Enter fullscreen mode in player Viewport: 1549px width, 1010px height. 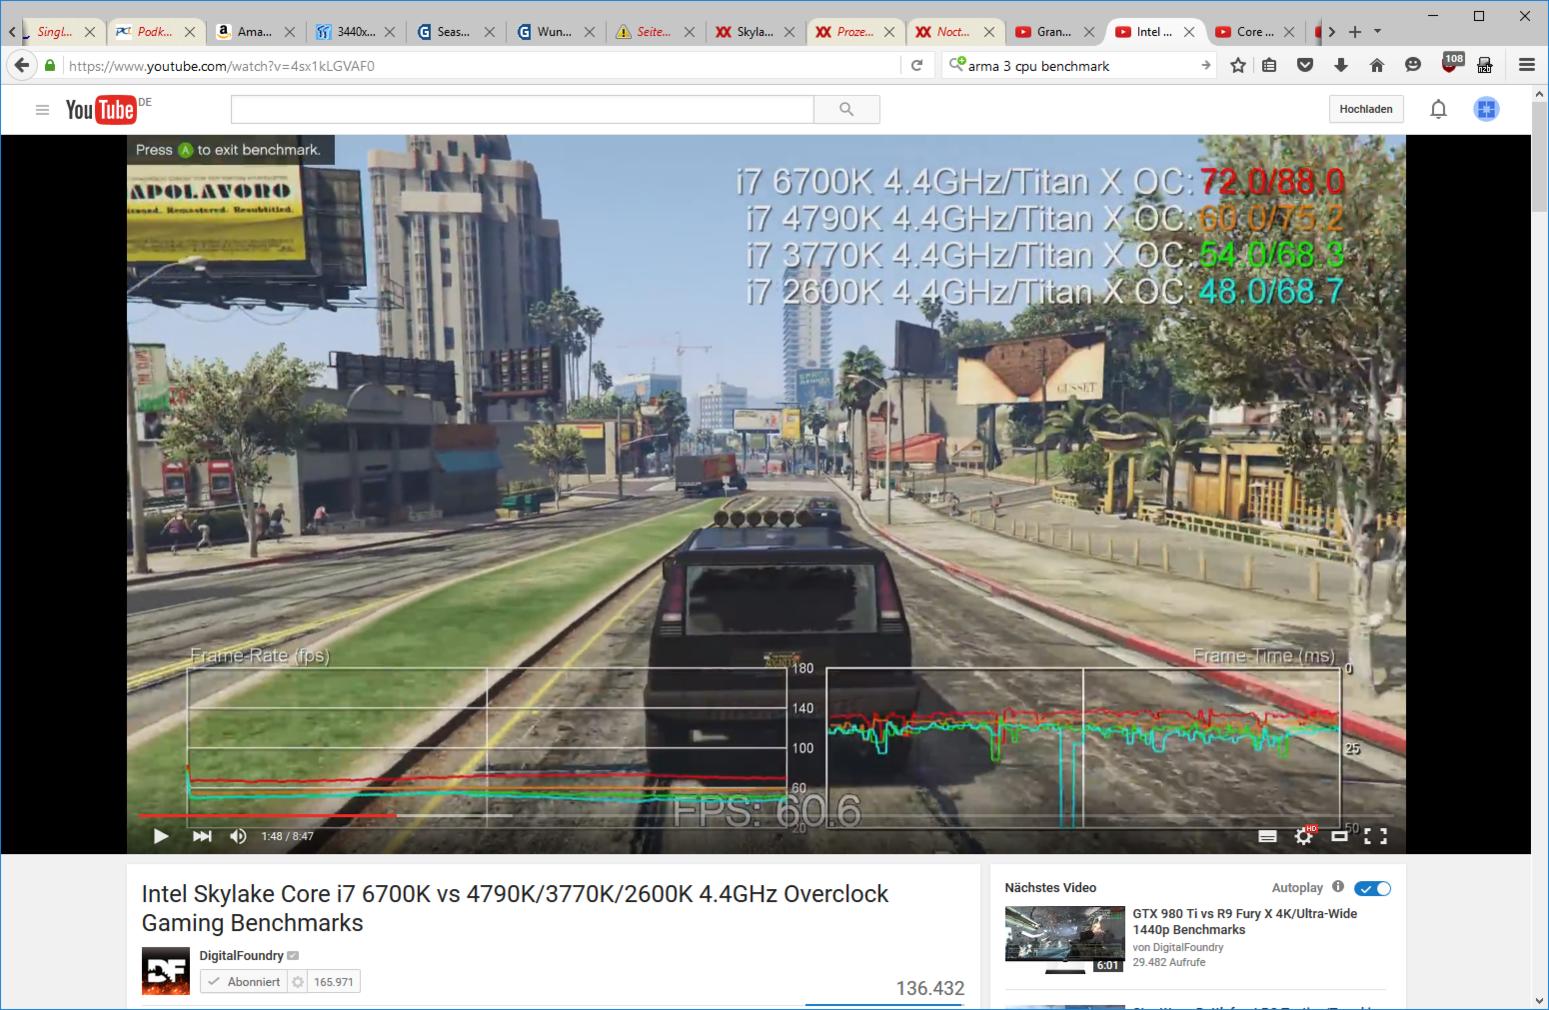pos(1376,836)
